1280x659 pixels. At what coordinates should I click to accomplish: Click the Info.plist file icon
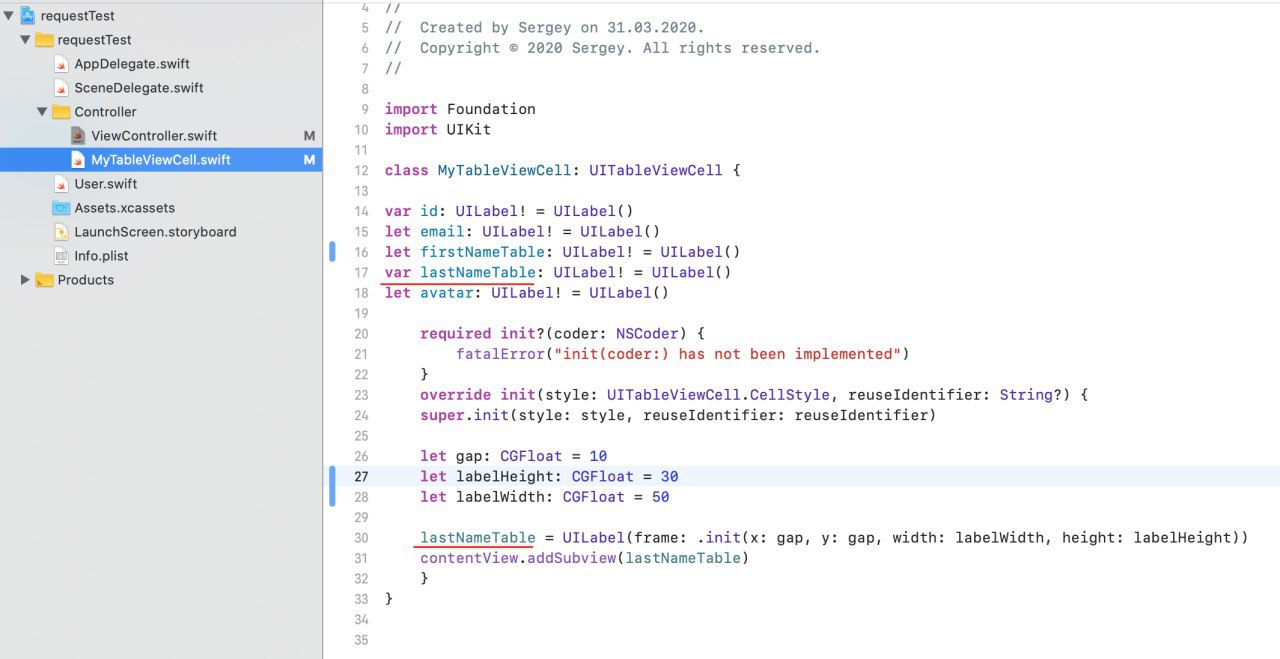61,256
